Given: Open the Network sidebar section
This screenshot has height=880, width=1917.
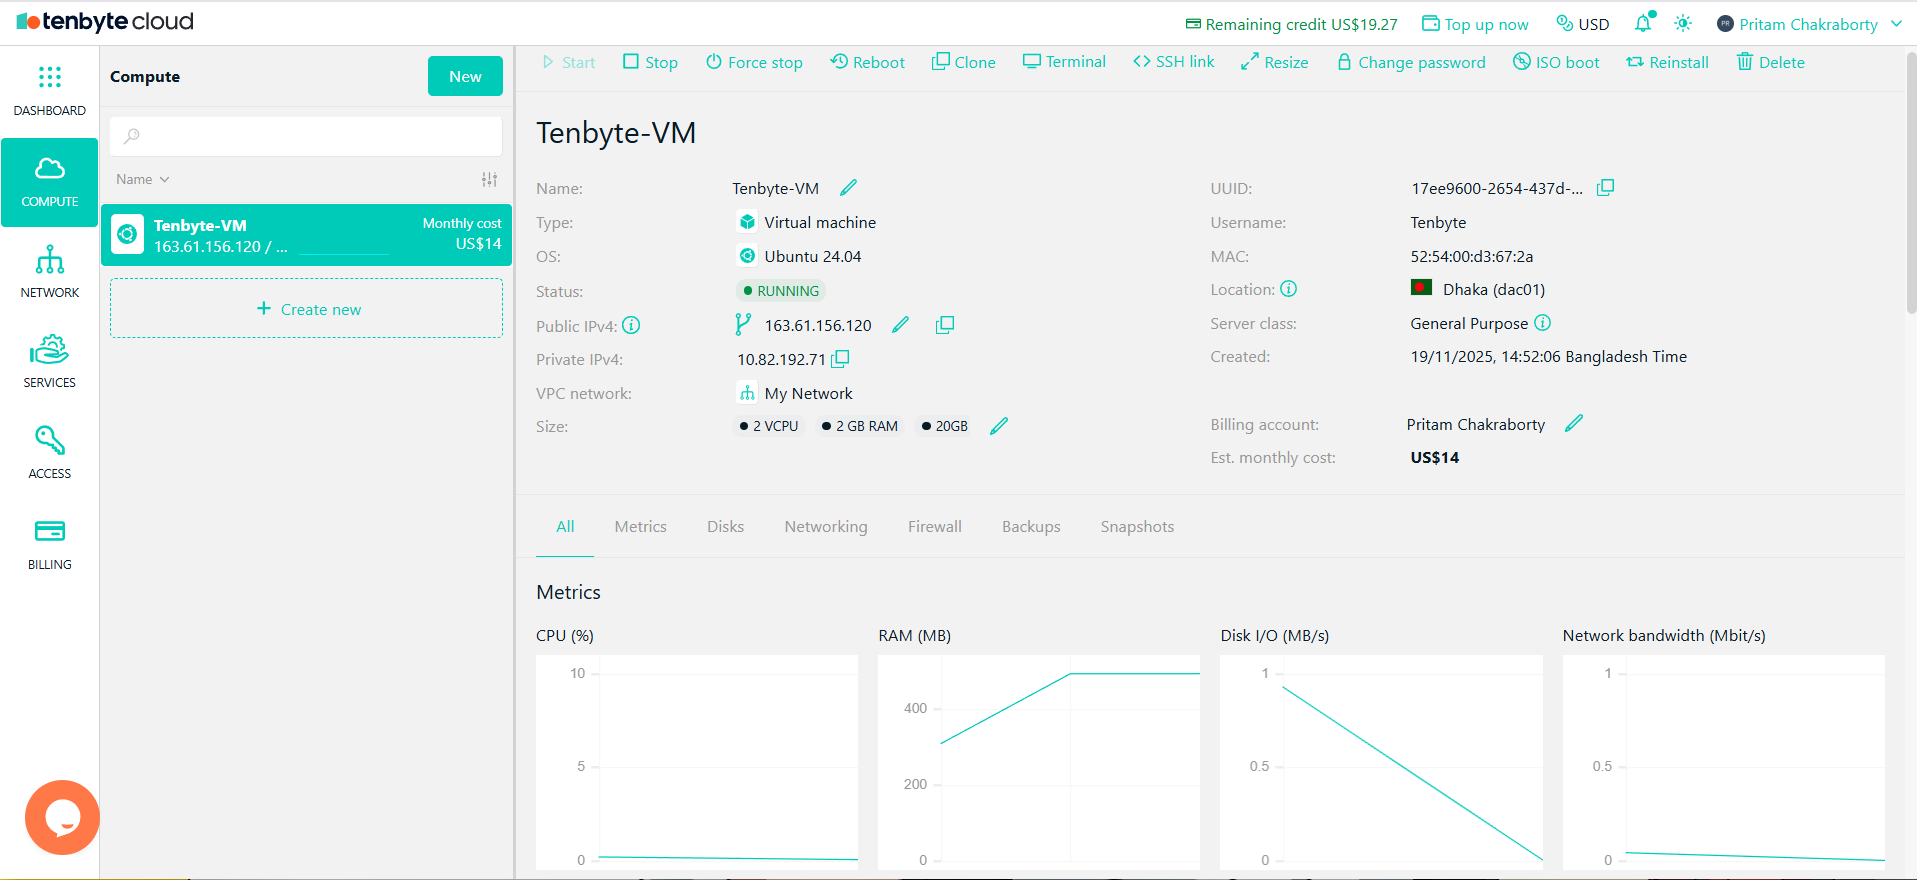Looking at the screenshot, I should (x=49, y=272).
